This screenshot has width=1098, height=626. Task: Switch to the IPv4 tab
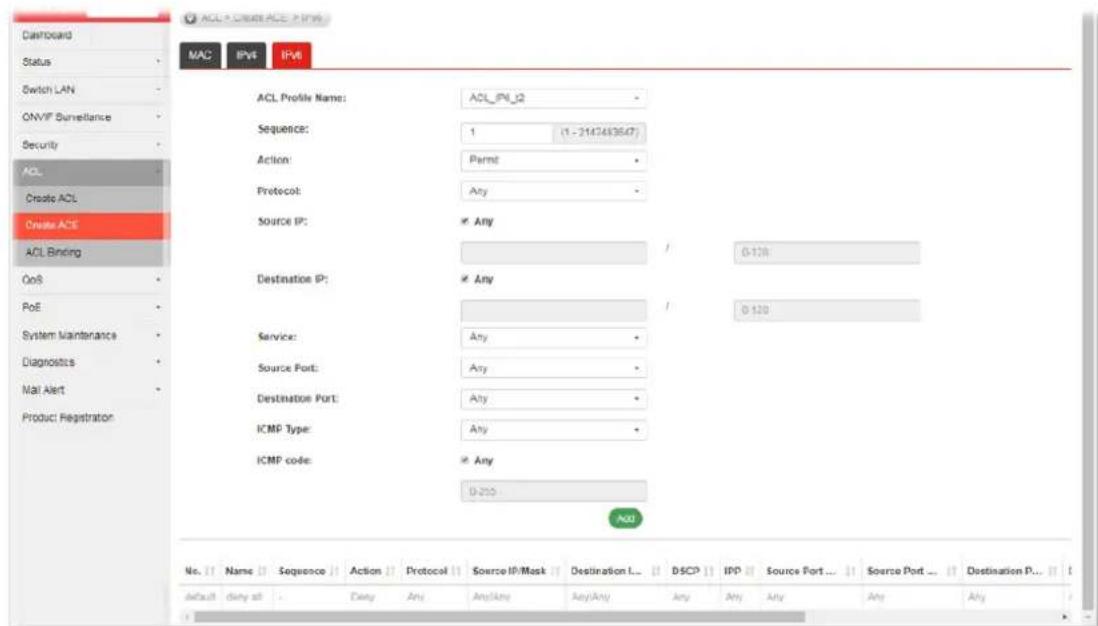tap(246, 55)
